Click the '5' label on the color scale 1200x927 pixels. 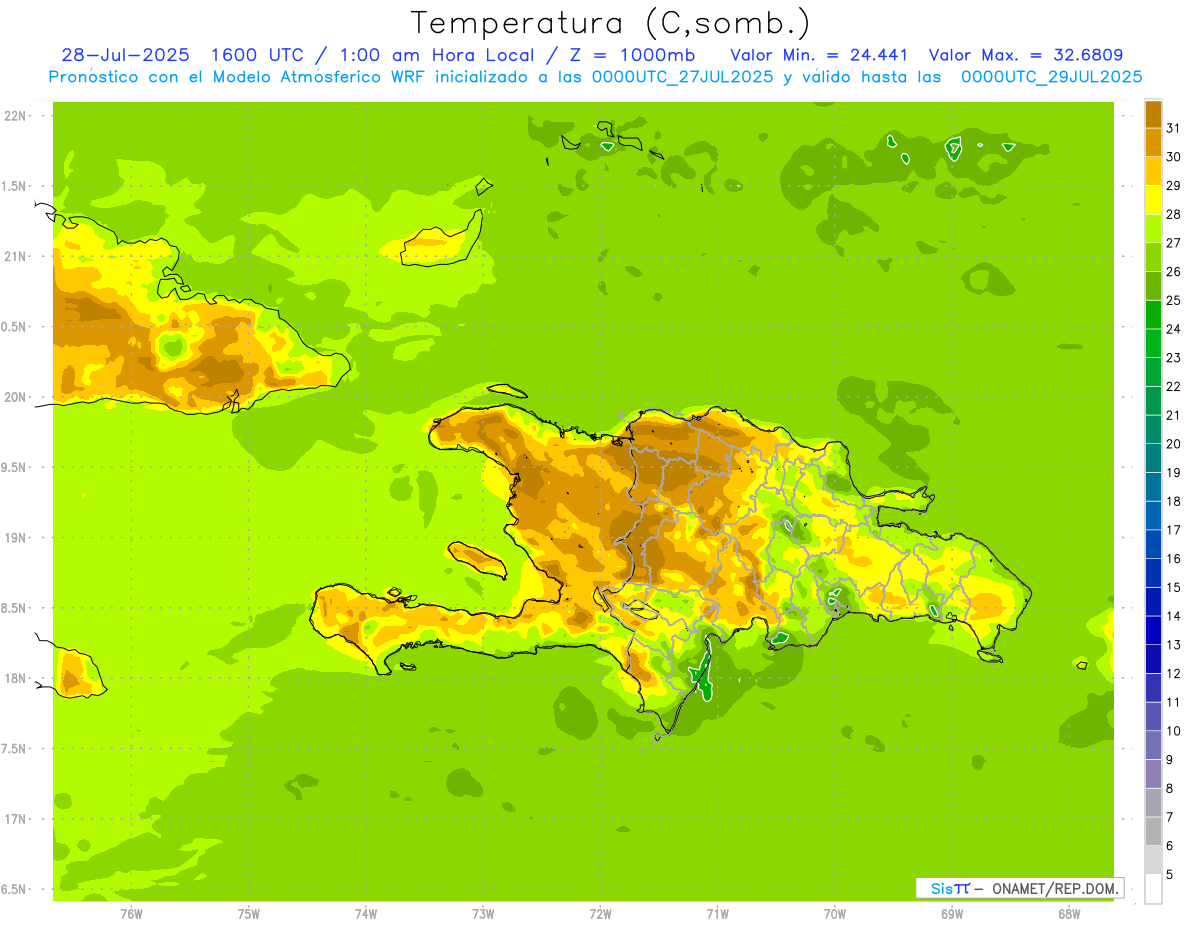tap(1170, 875)
